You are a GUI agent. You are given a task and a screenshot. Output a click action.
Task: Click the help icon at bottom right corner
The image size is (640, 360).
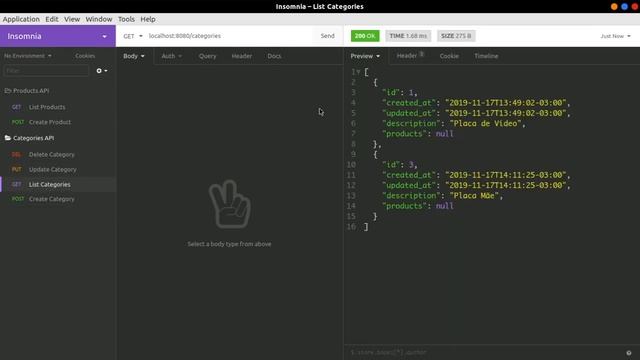(x=629, y=353)
